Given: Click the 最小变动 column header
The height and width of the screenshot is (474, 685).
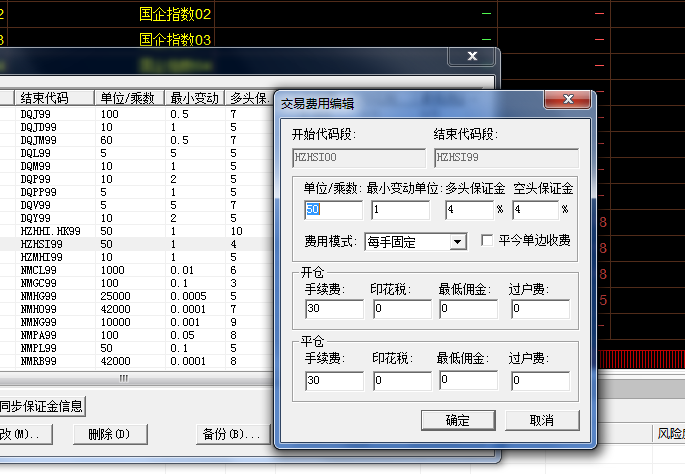Looking at the screenshot, I should [195, 98].
